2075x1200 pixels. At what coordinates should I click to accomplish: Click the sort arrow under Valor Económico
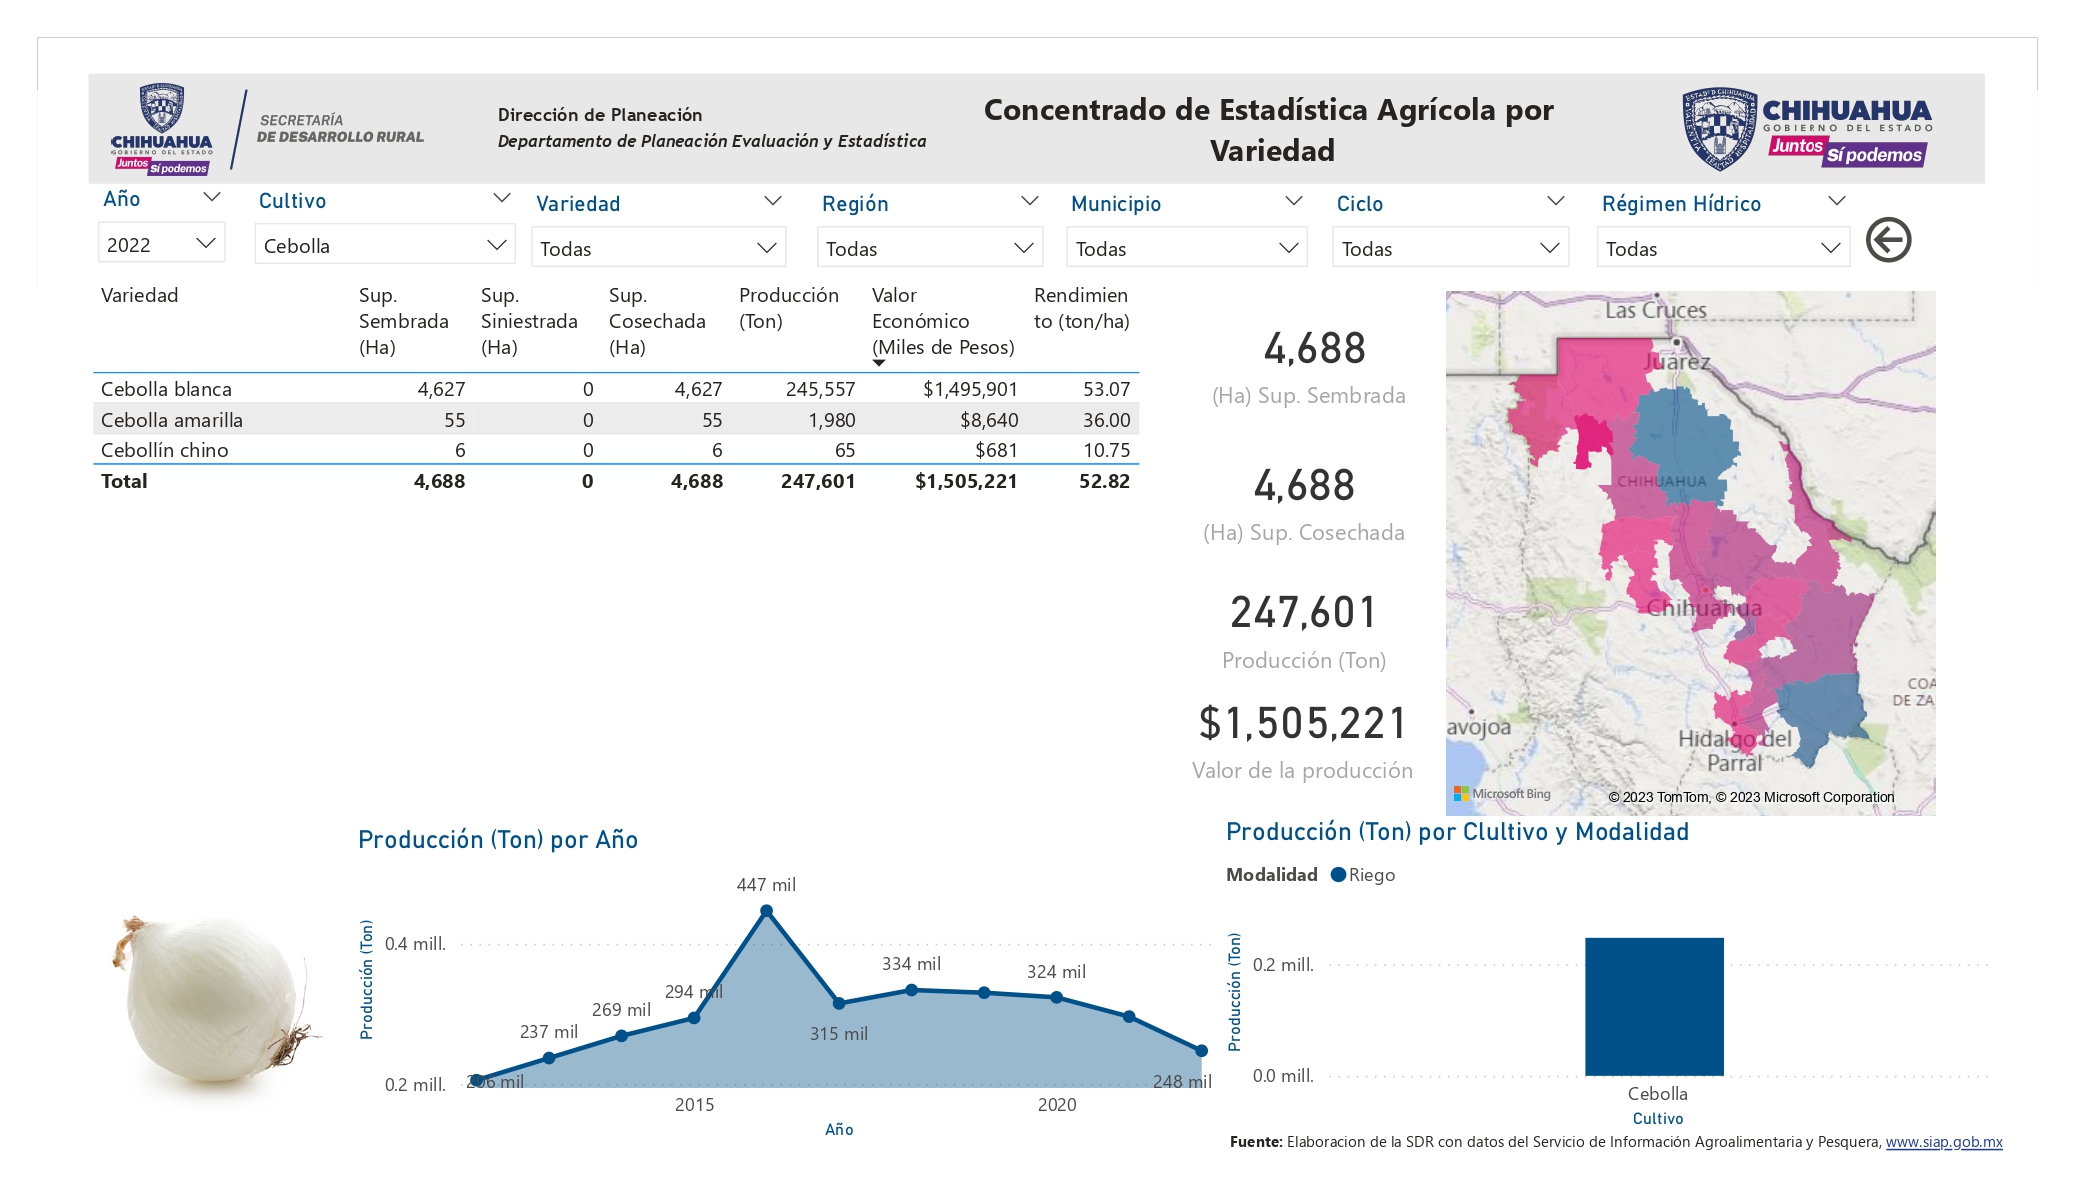point(879,362)
